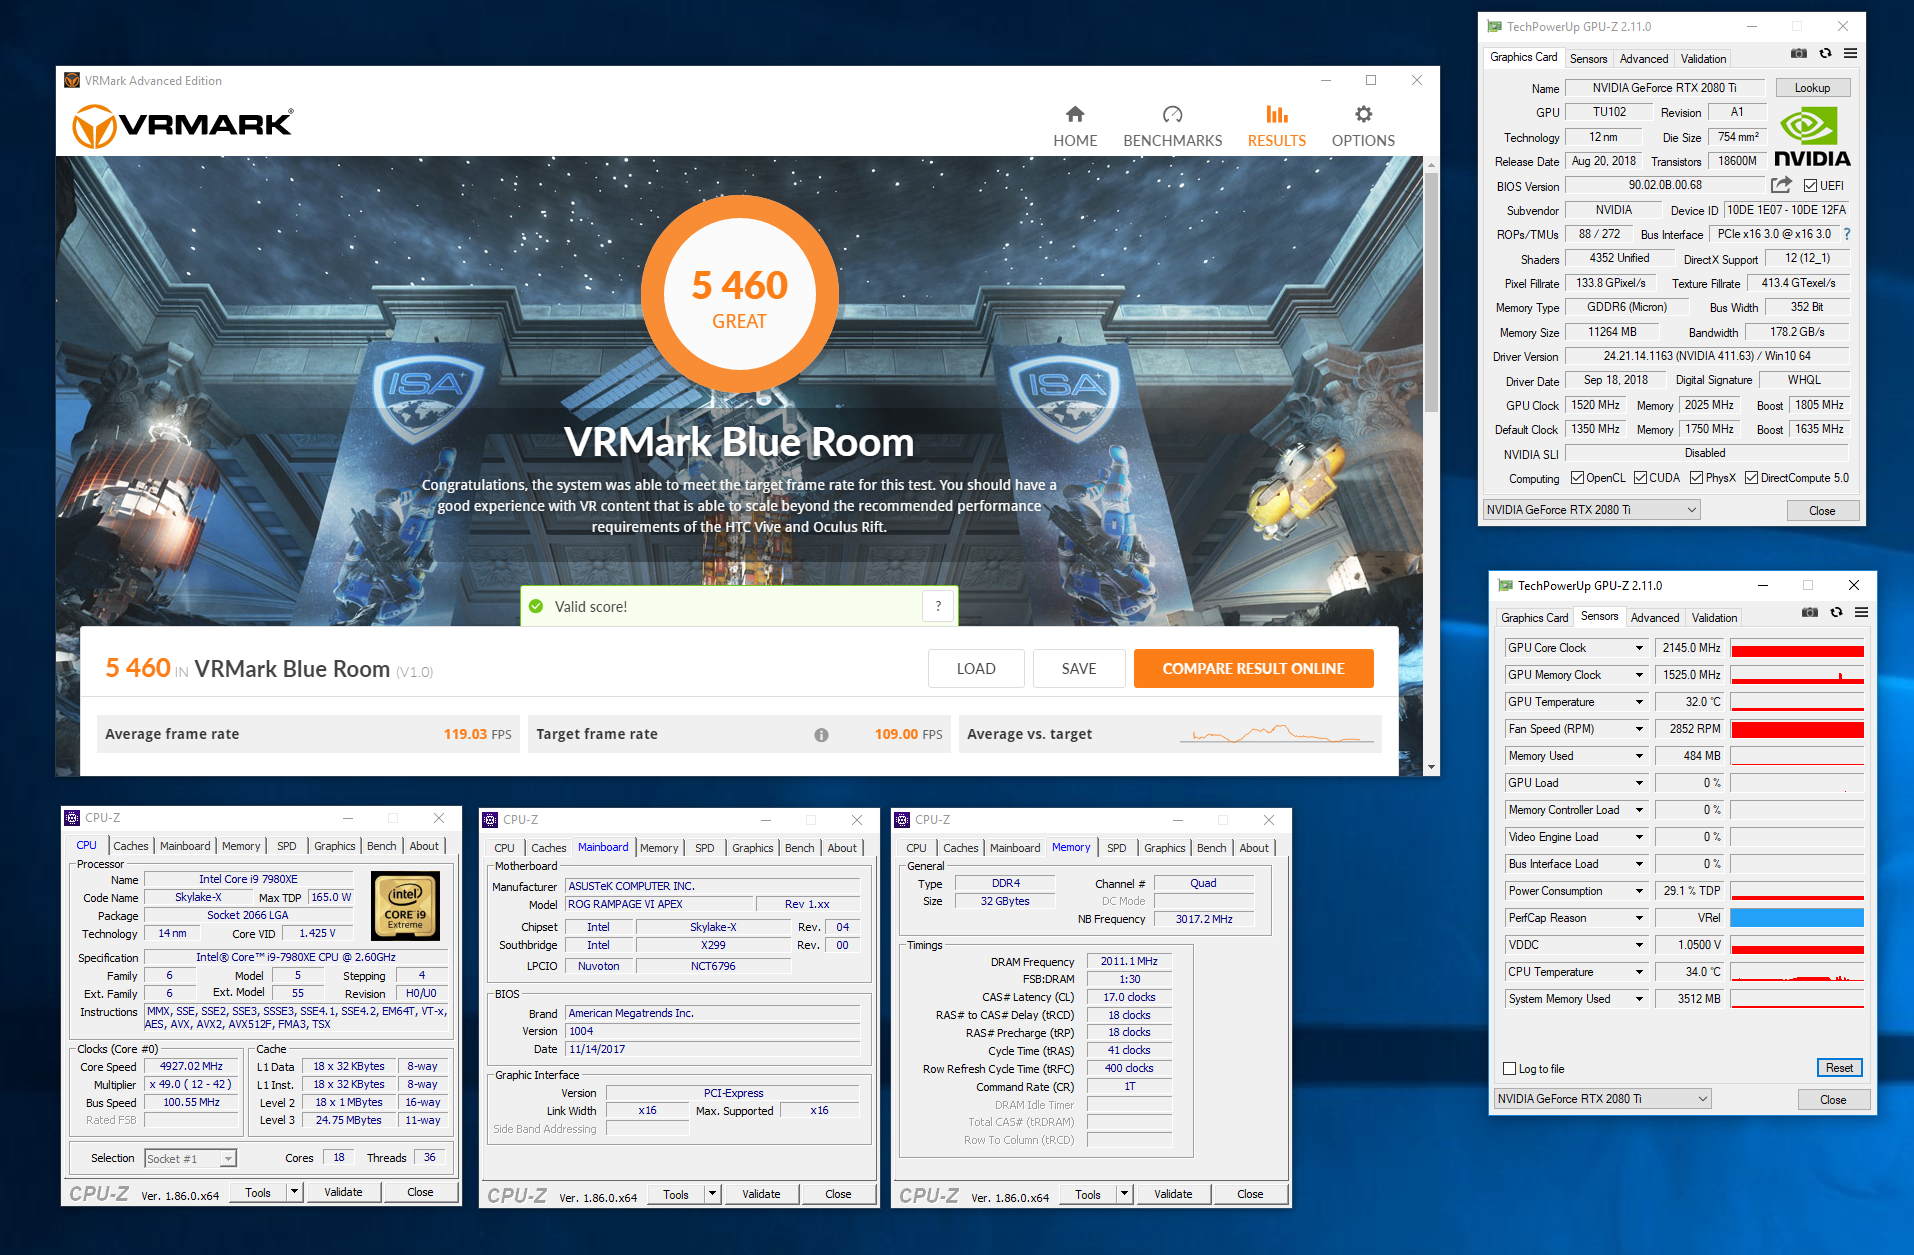Image resolution: width=1914 pixels, height=1255 pixels.
Task: Click the VRMark results vertical scrollbar
Action: [x=1432, y=293]
